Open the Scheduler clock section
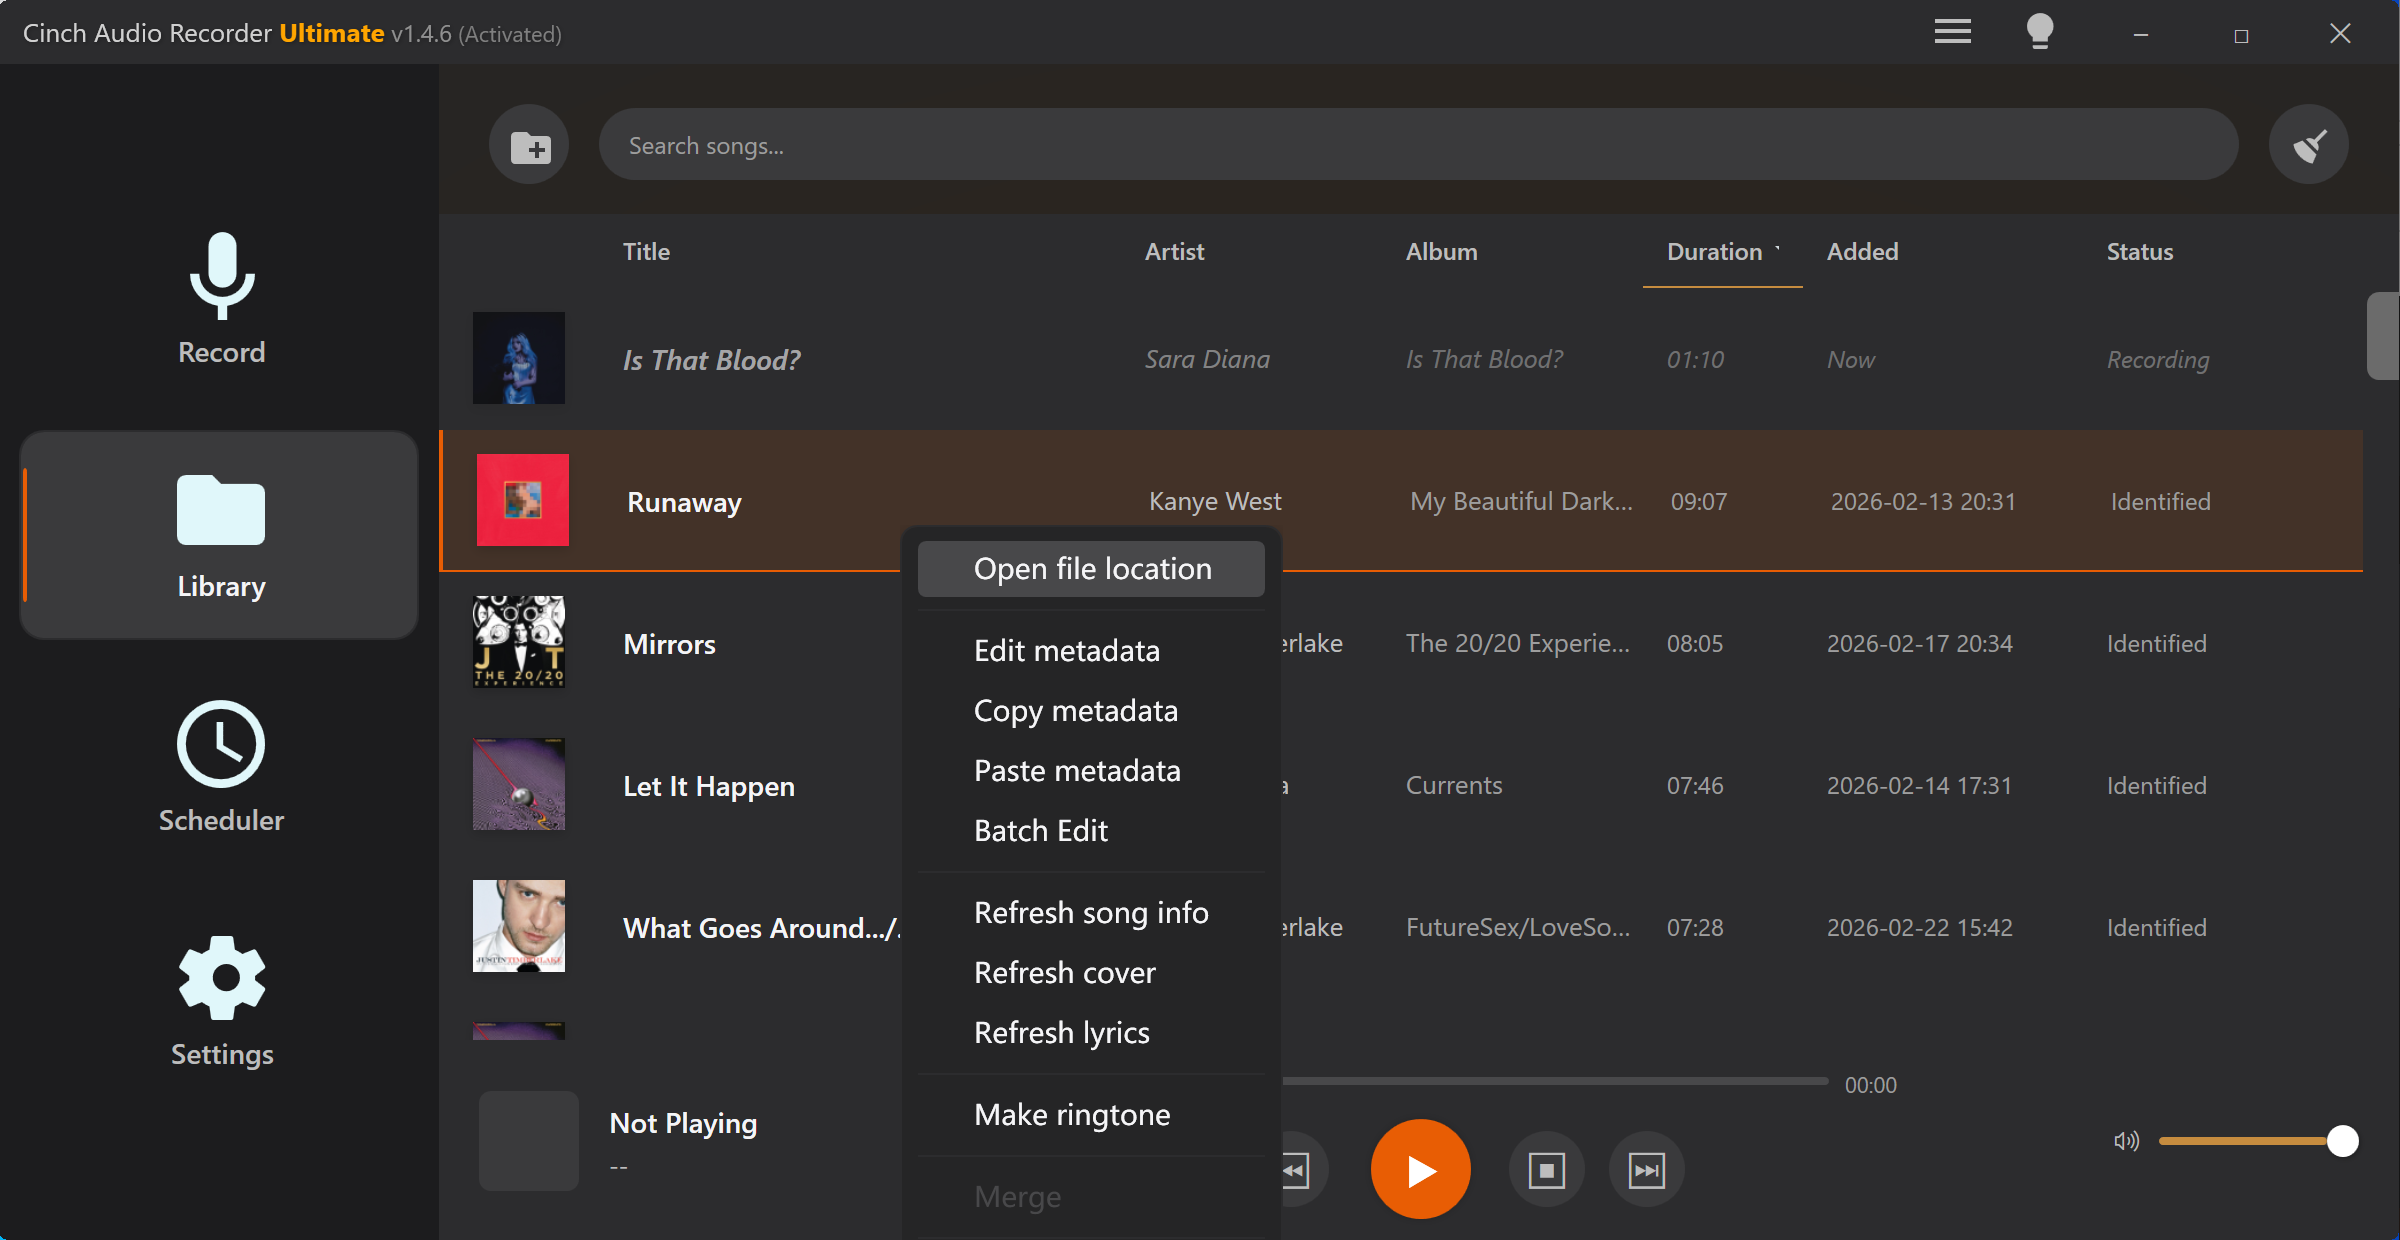Screen dimensions: 2400x1240 click(221, 768)
